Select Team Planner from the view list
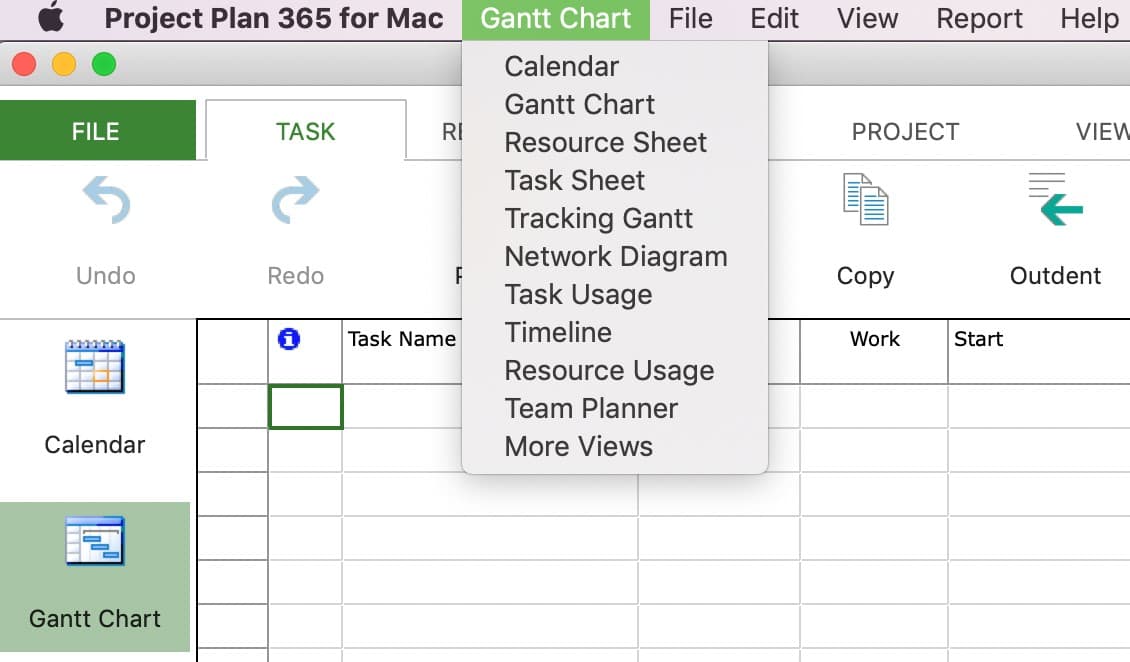The width and height of the screenshot is (1130, 662). 591,408
